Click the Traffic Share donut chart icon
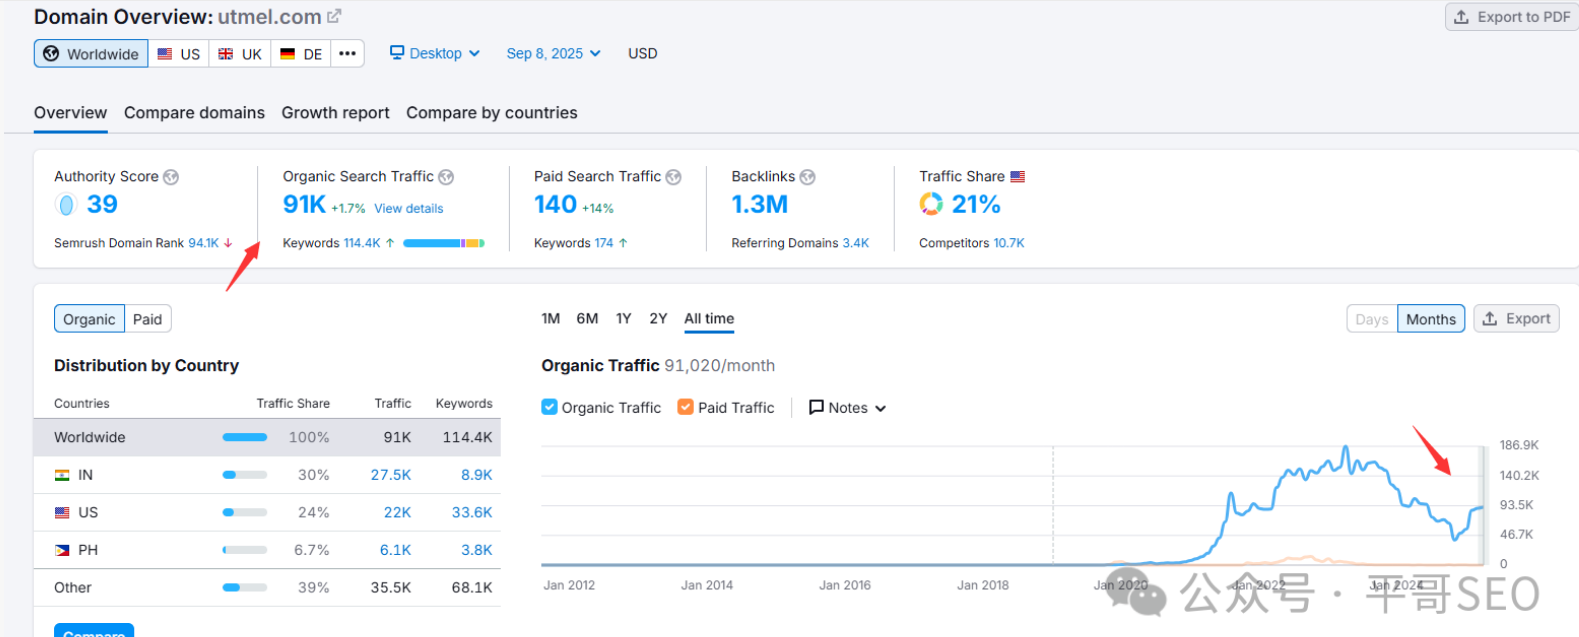1579x637 pixels. click(931, 204)
